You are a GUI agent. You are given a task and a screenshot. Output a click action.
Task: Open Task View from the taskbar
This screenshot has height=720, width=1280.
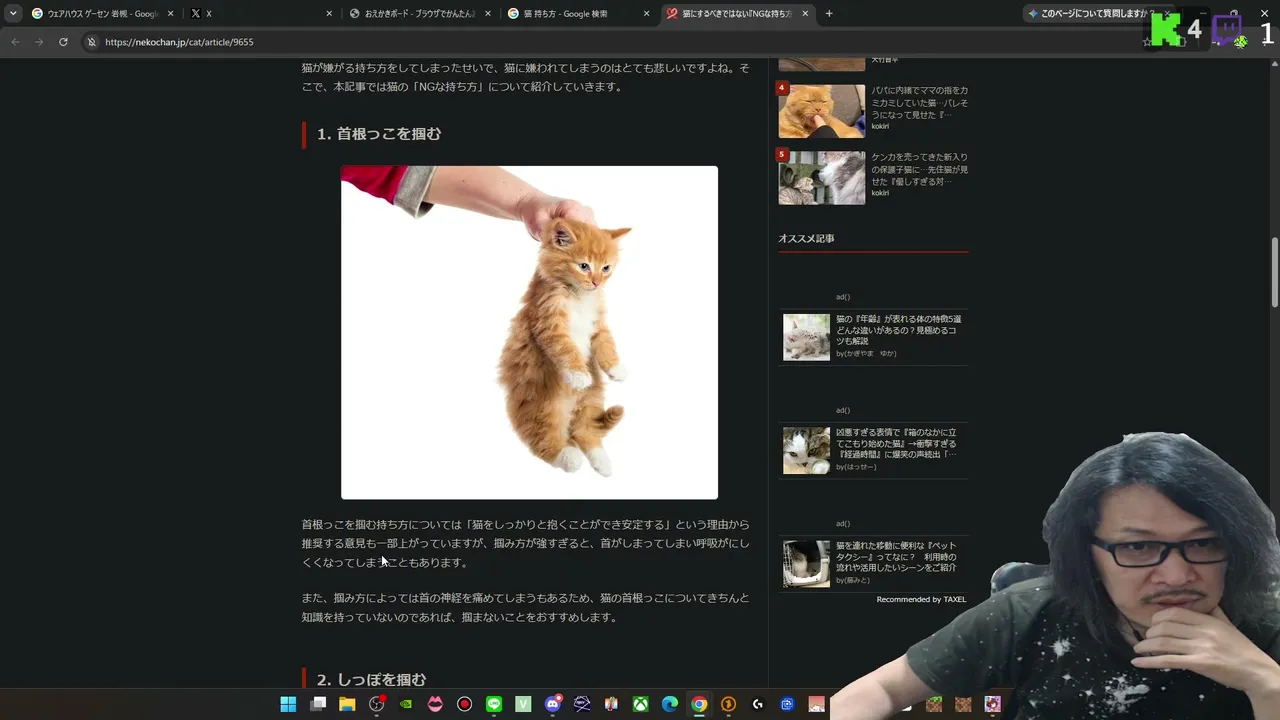[318, 704]
